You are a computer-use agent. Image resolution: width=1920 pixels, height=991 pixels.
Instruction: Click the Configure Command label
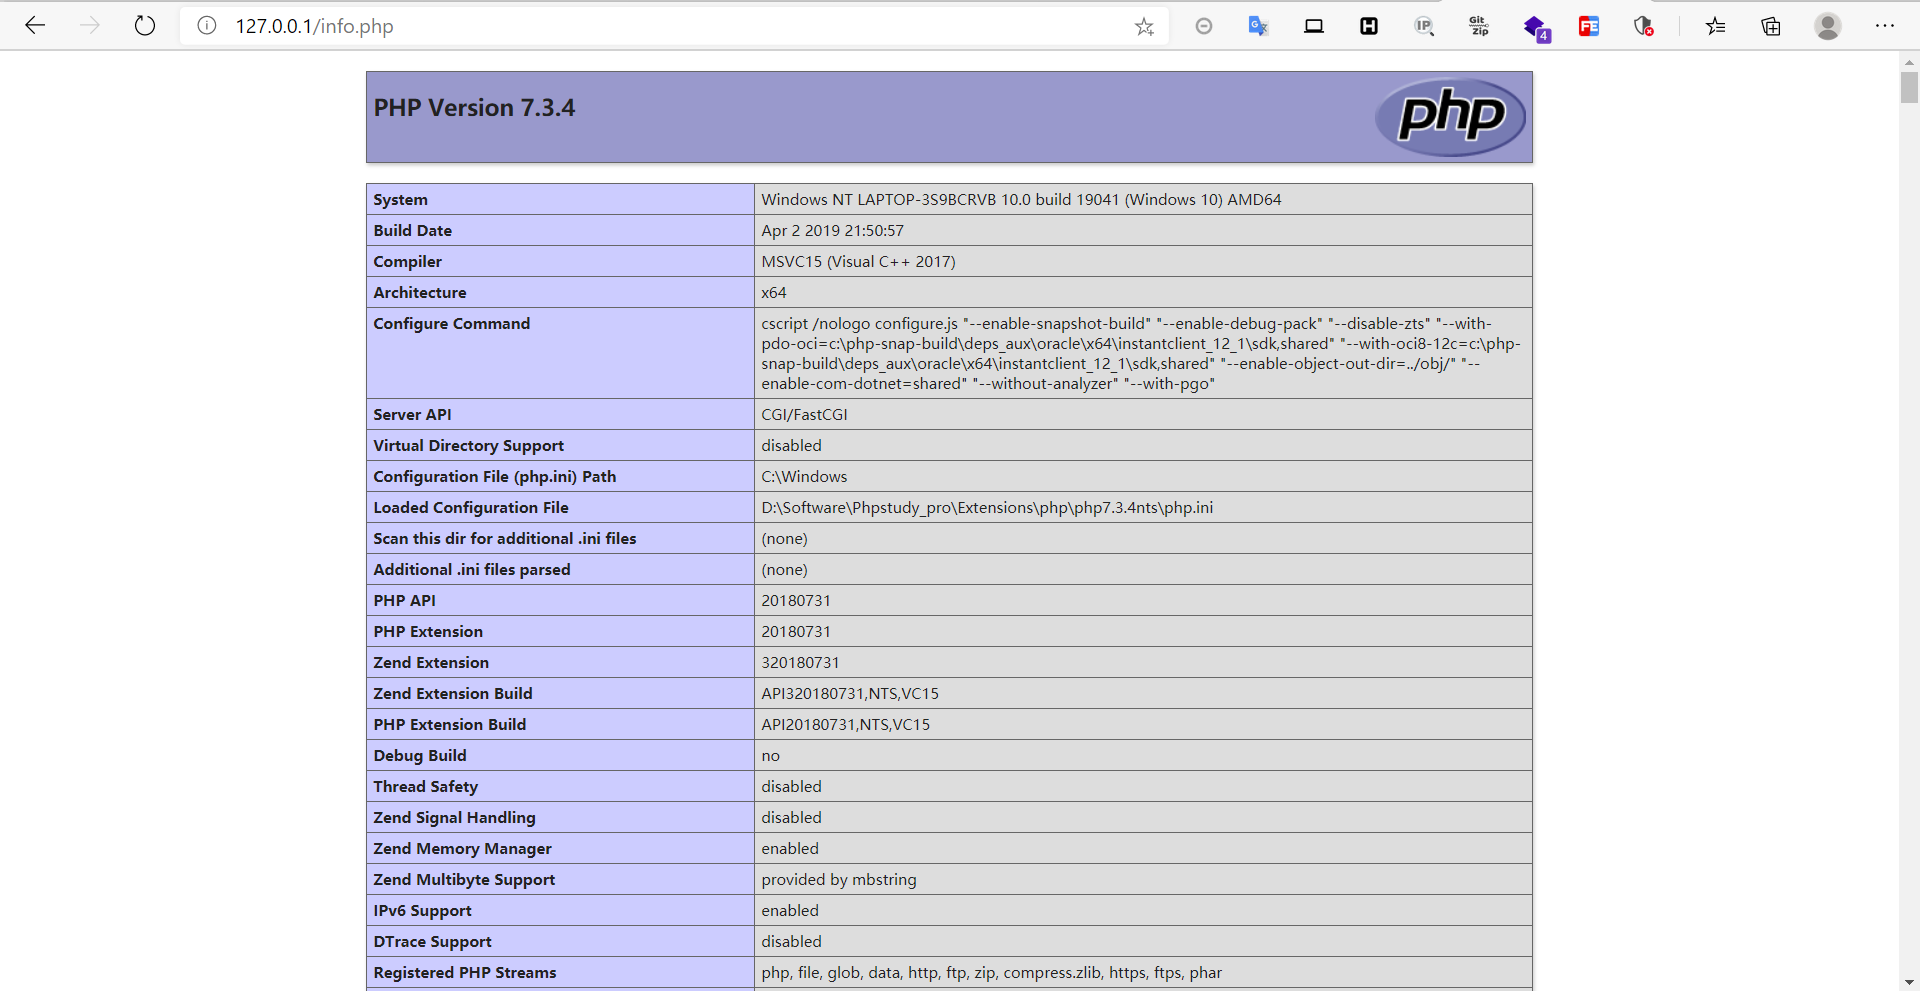pos(452,324)
